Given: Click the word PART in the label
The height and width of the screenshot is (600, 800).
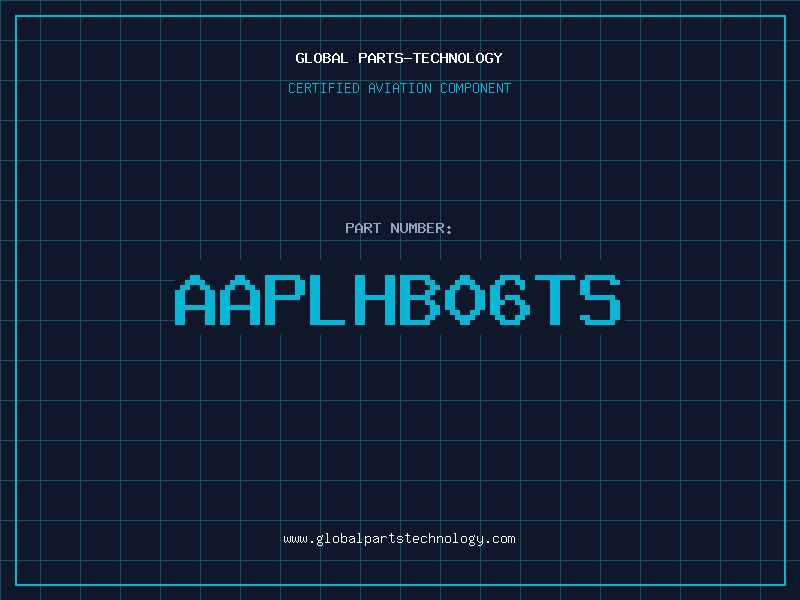Looking at the screenshot, I should tap(362, 228).
